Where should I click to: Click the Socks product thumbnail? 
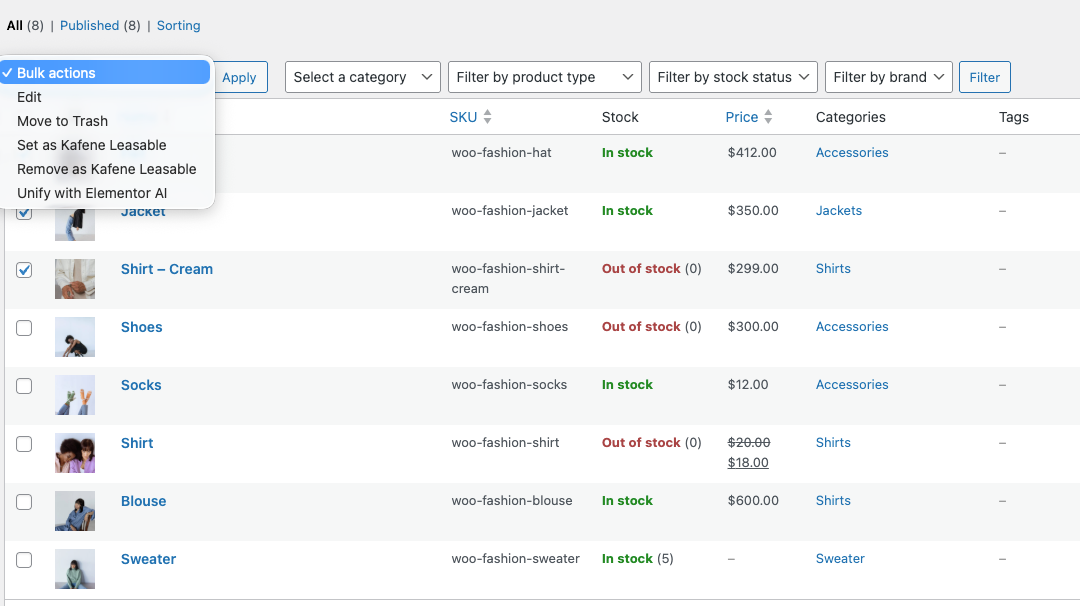pyautogui.click(x=75, y=395)
